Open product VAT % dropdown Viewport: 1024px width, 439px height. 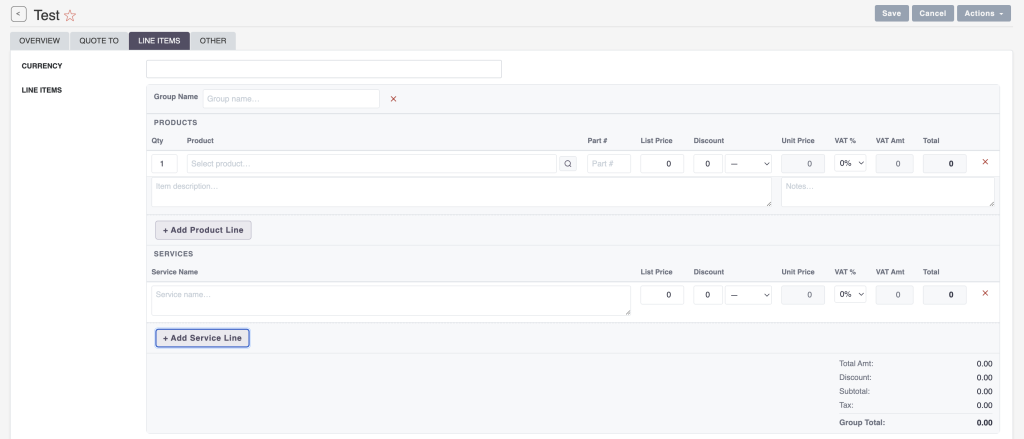coord(850,163)
